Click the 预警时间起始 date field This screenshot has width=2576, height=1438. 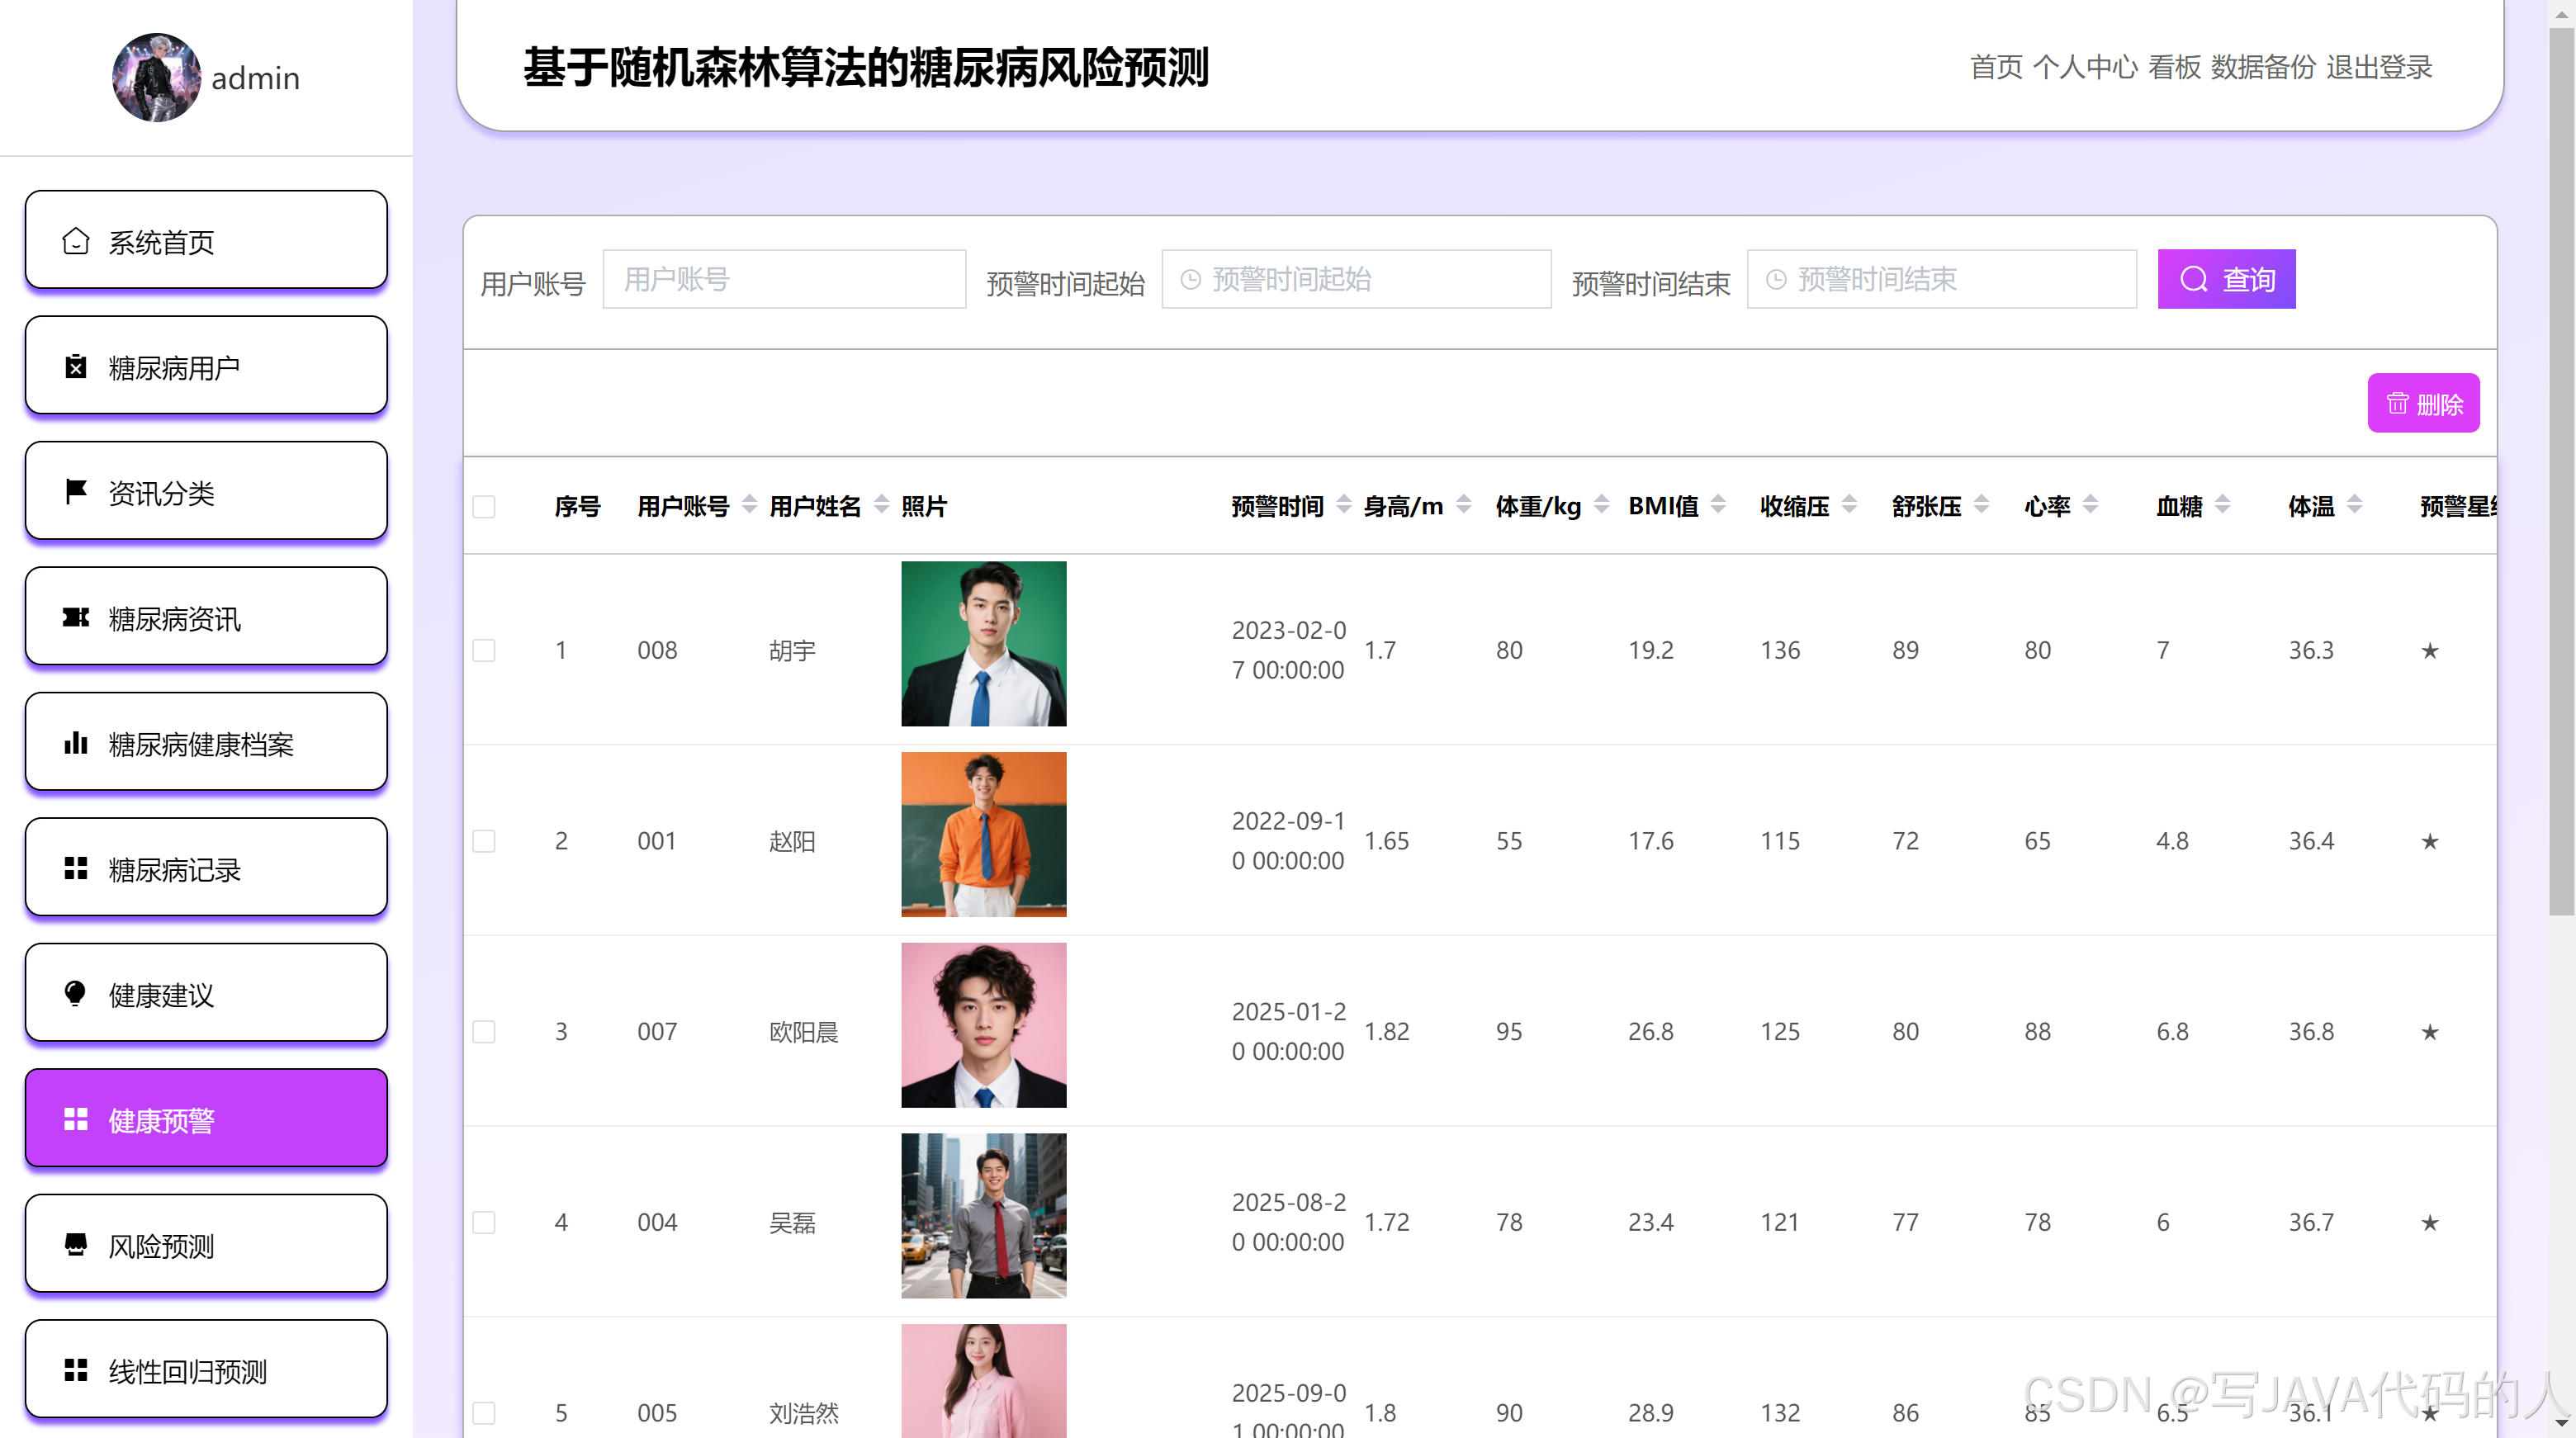pyautogui.click(x=1356, y=279)
